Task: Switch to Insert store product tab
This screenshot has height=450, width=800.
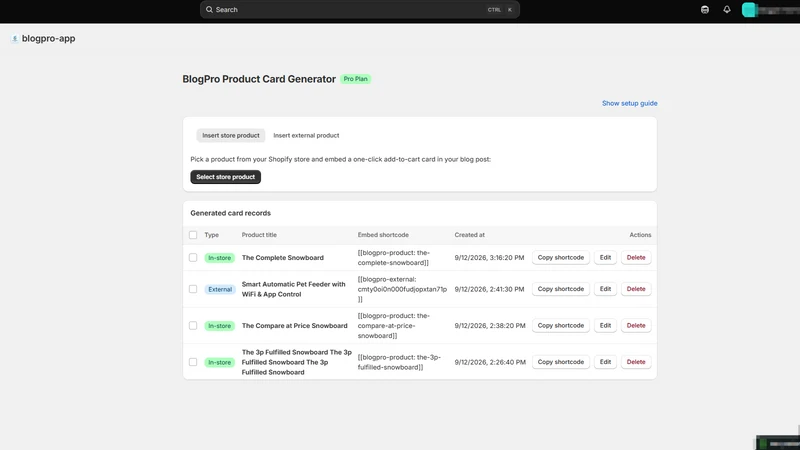Action: 231,135
